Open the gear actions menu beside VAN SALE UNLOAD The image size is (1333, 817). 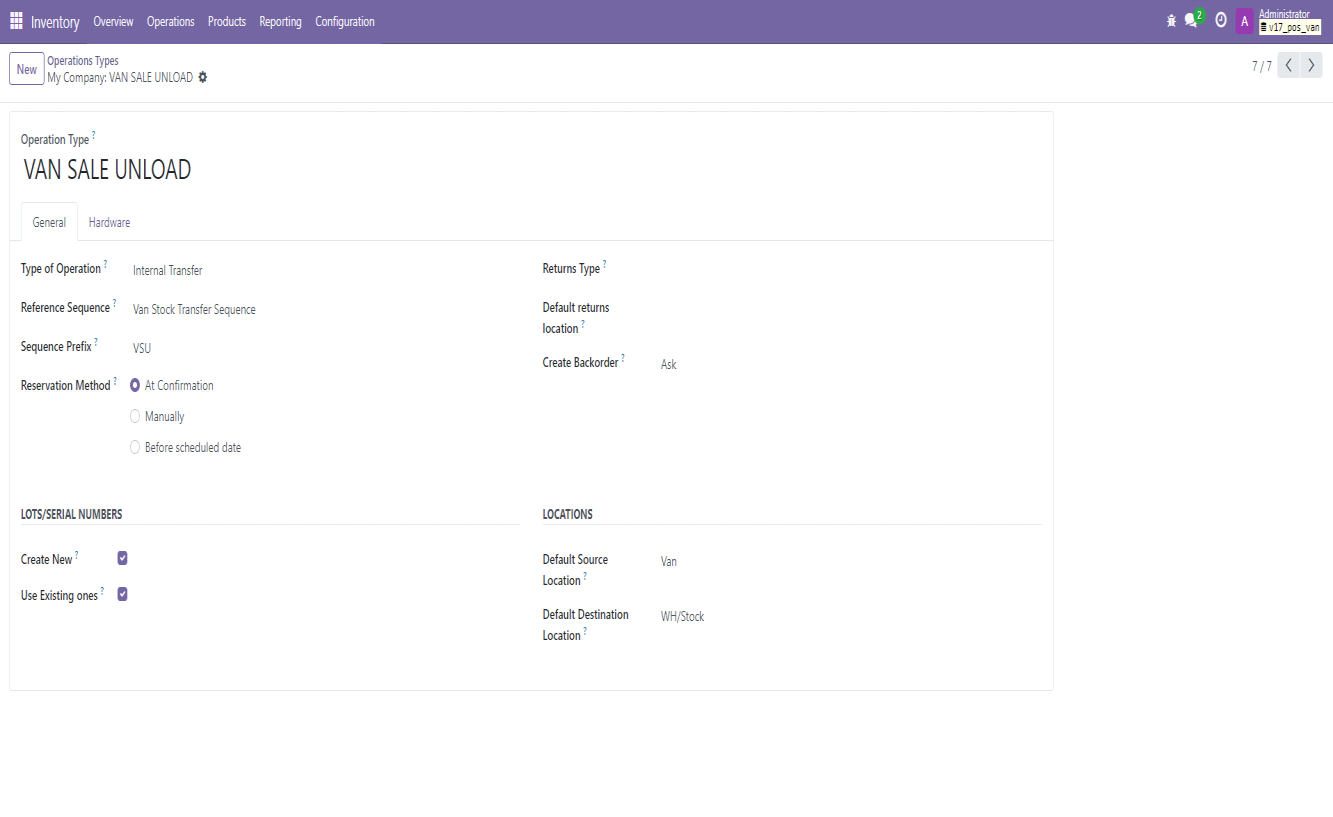click(x=203, y=77)
